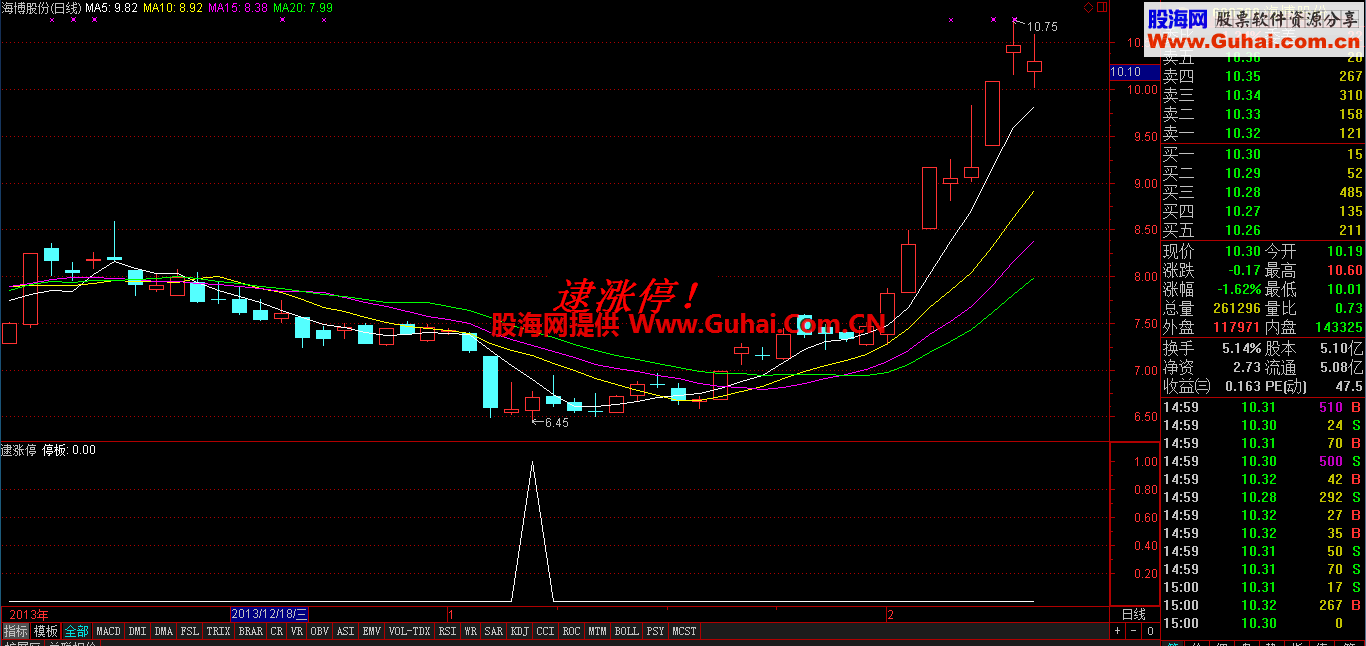Switch indicator to MTM
The width and height of the screenshot is (1366, 646).
(597, 631)
